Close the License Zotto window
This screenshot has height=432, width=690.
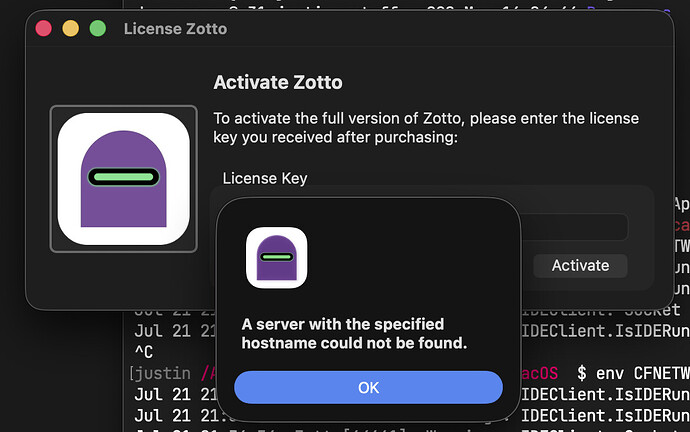click(44, 29)
